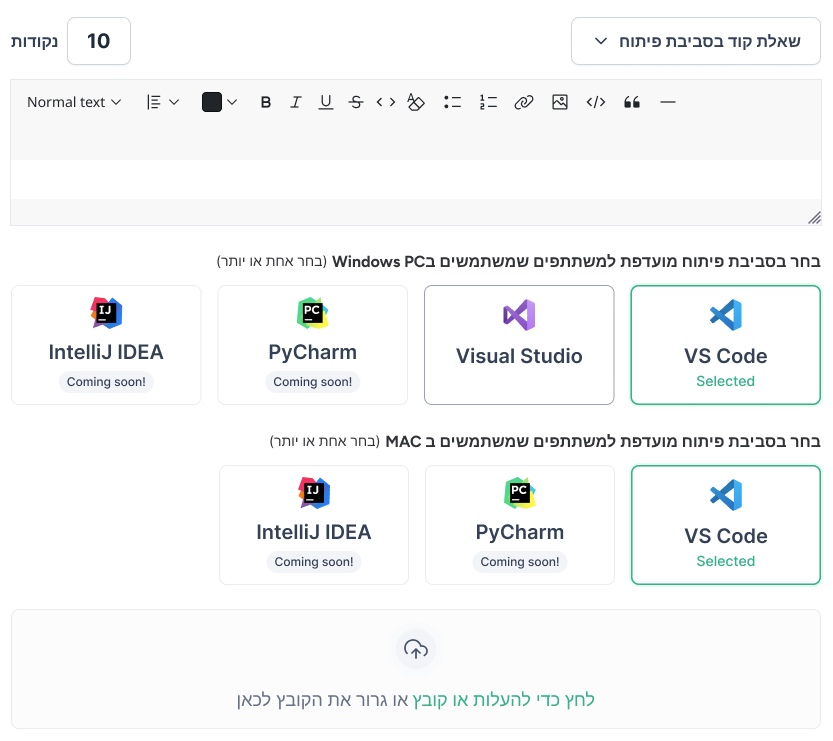This screenshot has height=741, width=833.
Task: Toggle underline formatting
Action: tap(326, 102)
